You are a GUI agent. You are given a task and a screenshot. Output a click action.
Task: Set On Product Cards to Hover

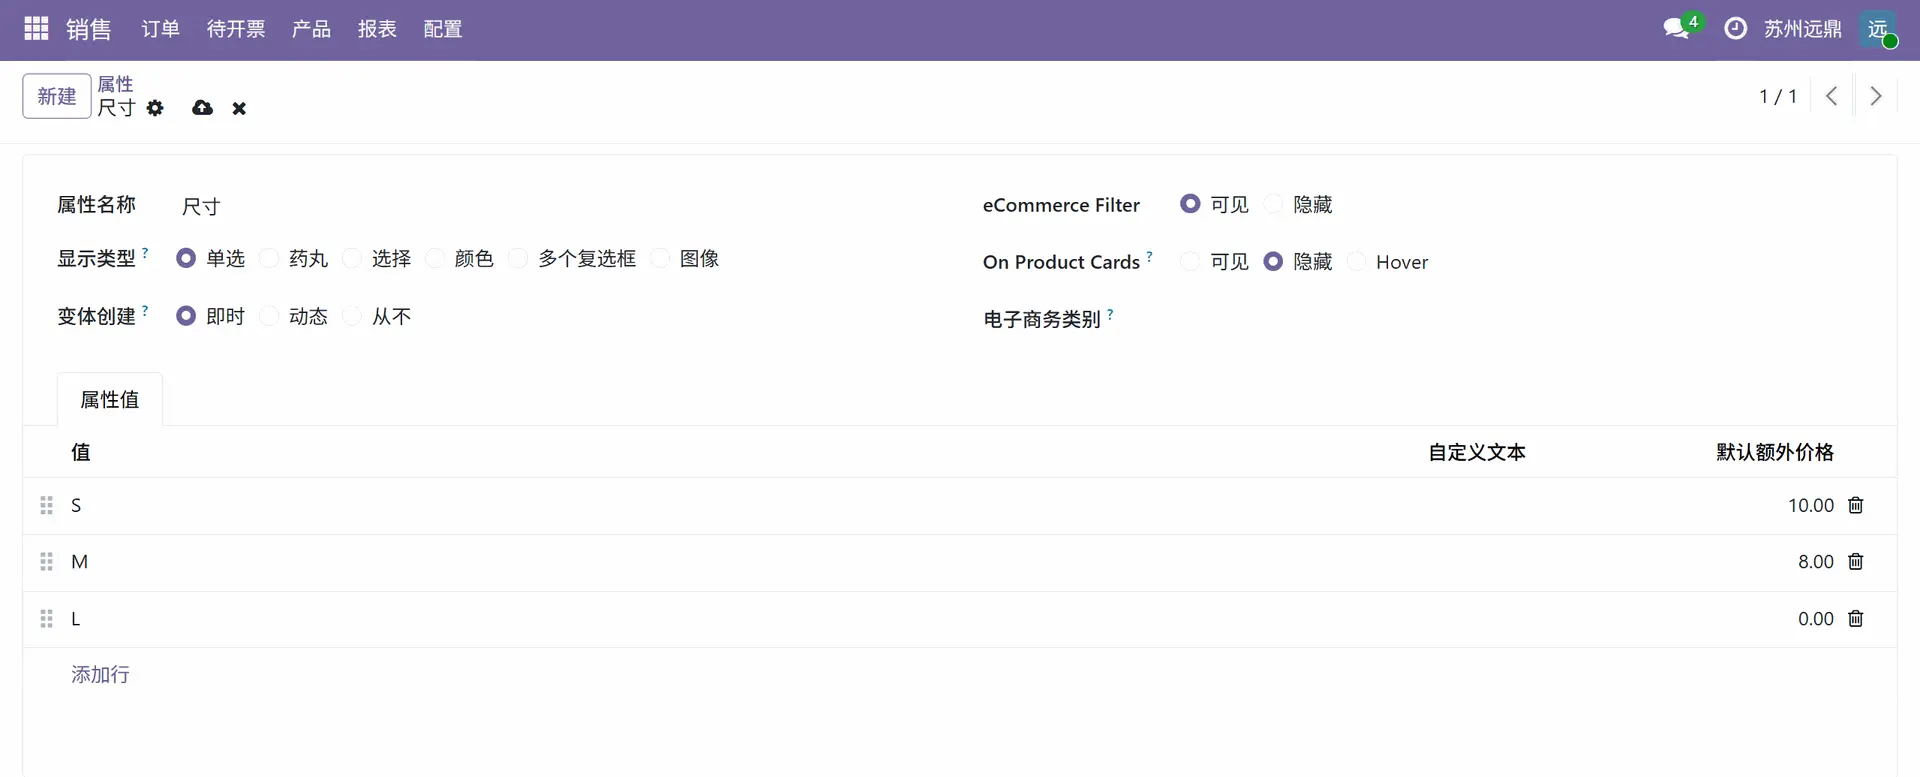pyautogui.click(x=1357, y=262)
